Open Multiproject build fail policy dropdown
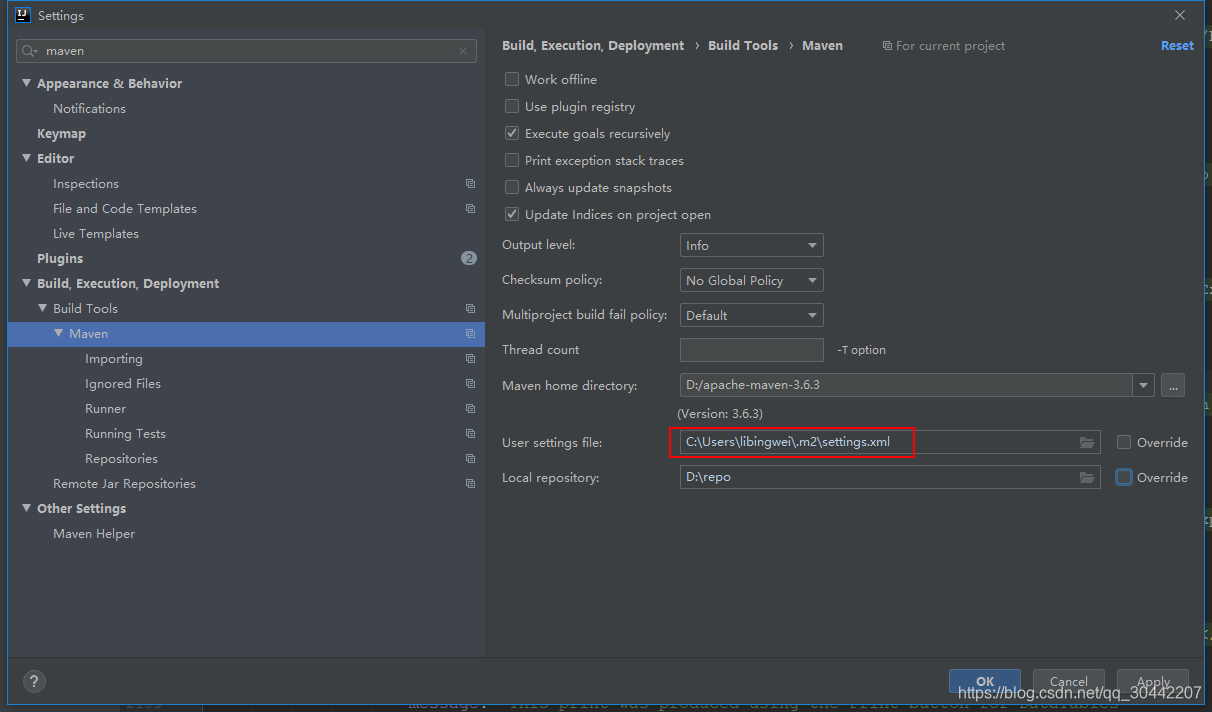Screen dimensions: 1212x712 pyautogui.click(x=752, y=315)
